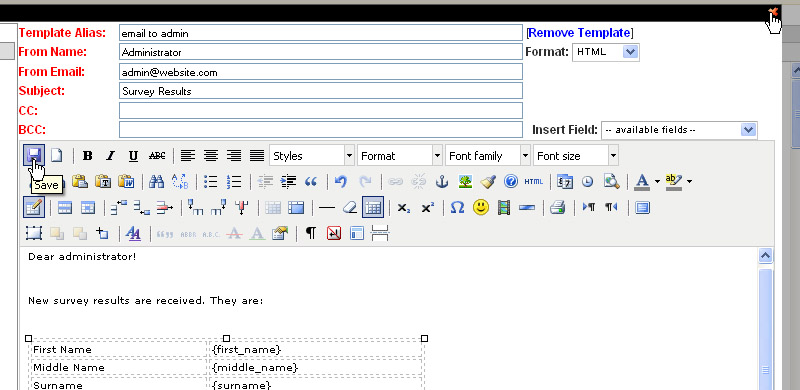
Task: Open Find with the binoculars icon
Action: coord(156,181)
